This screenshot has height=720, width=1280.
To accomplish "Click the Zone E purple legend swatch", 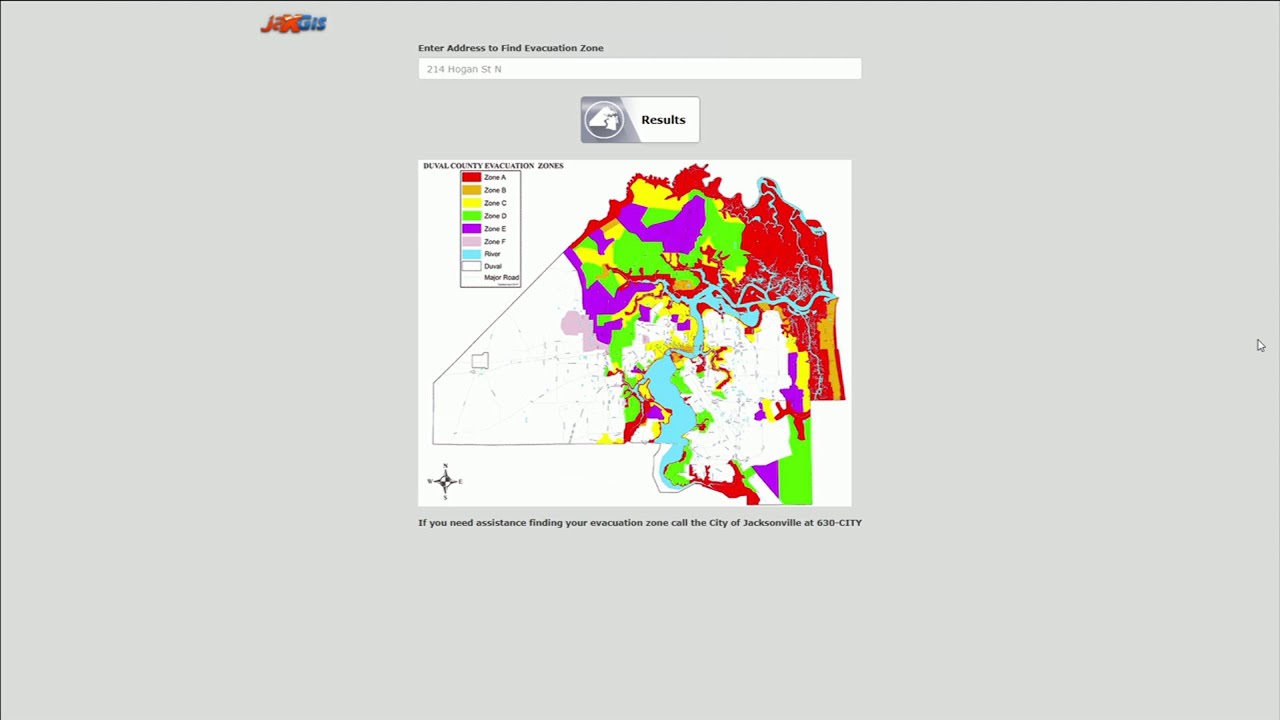I will (x=471, y=229).
